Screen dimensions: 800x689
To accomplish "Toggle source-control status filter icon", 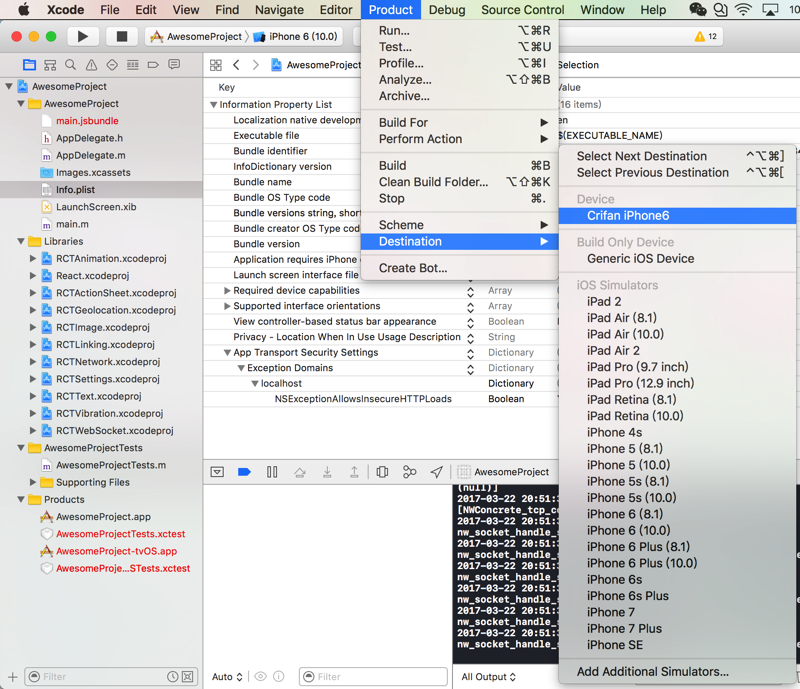I will pyautogui.click(x=188, y=677).
